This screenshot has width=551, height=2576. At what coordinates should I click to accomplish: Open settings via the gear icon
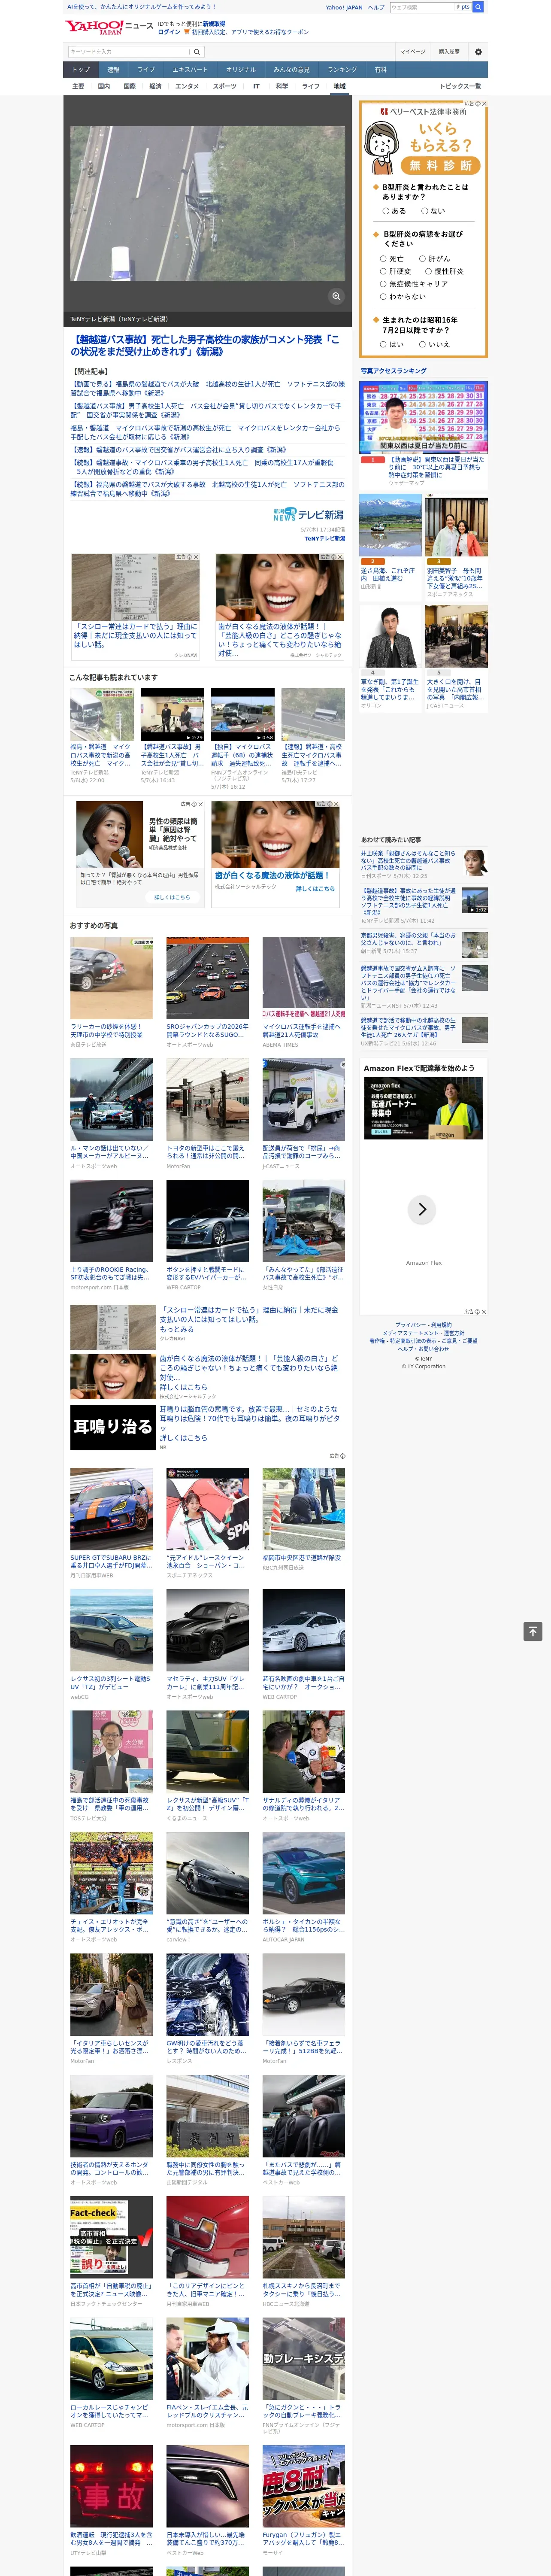coord(478,52)
